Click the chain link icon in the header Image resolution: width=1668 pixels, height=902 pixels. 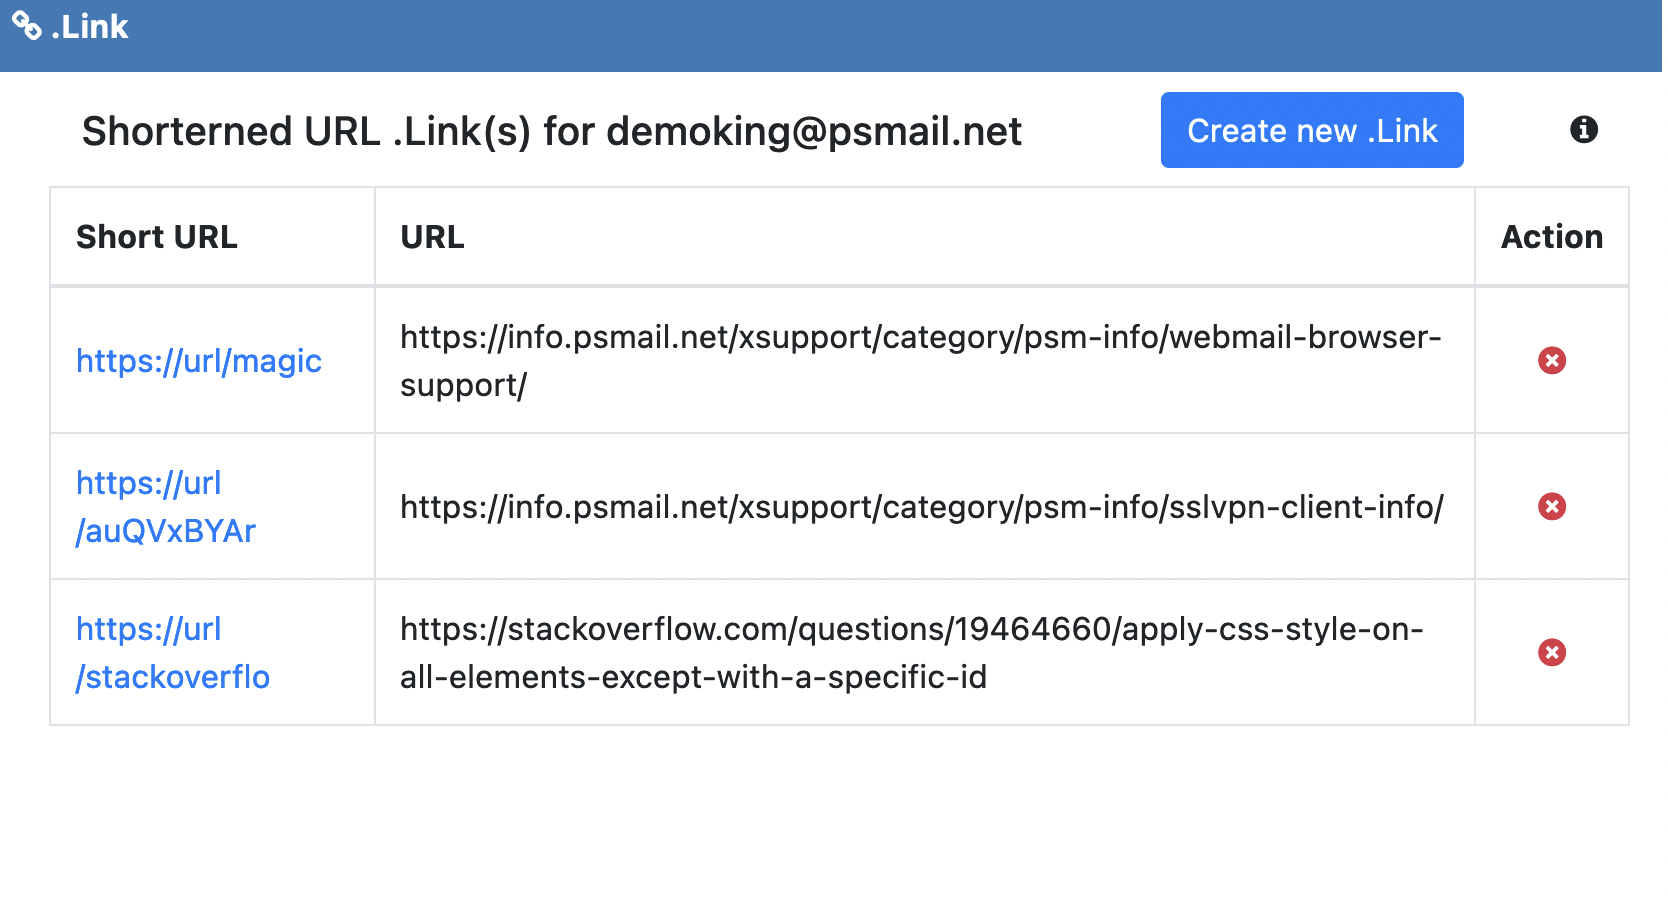tap(26, 25)
